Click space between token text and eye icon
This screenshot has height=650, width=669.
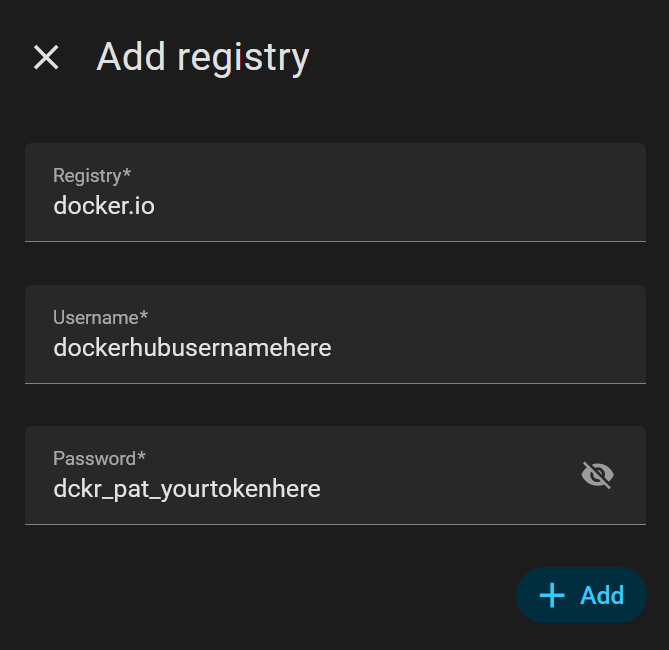tap(450, 489)
